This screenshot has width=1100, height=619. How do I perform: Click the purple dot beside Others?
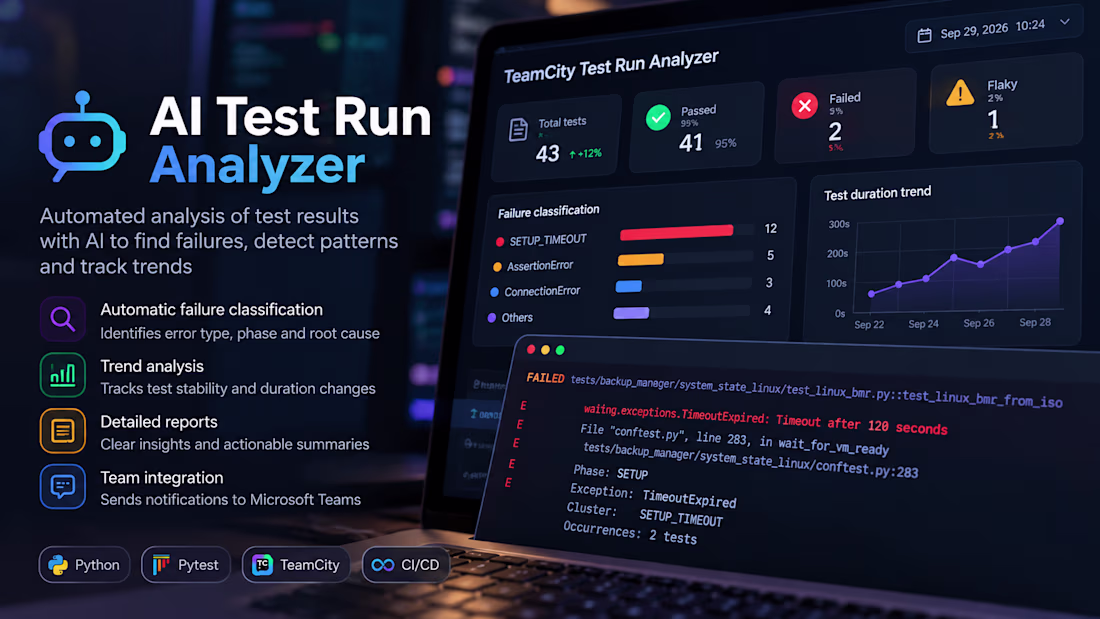(x=492, y=318)
